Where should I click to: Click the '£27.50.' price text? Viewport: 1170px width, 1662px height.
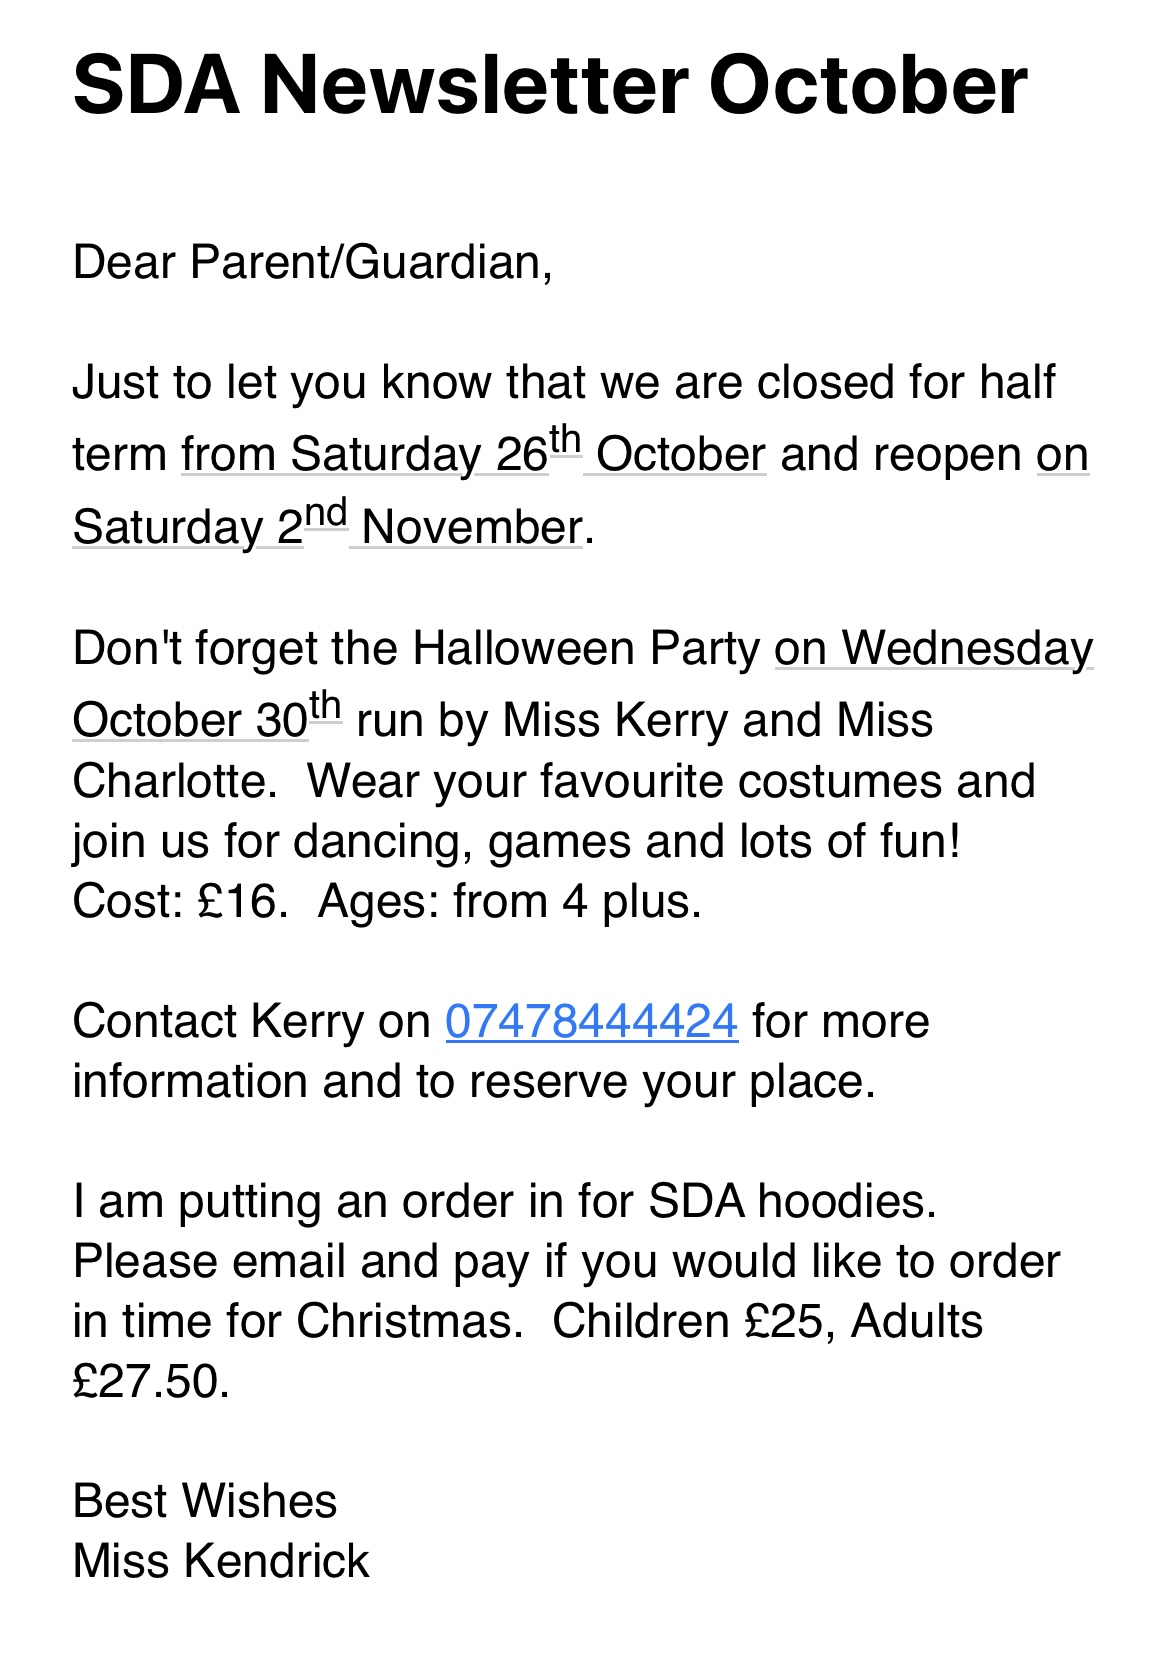pyautogui.click(x=151, y=1381)
